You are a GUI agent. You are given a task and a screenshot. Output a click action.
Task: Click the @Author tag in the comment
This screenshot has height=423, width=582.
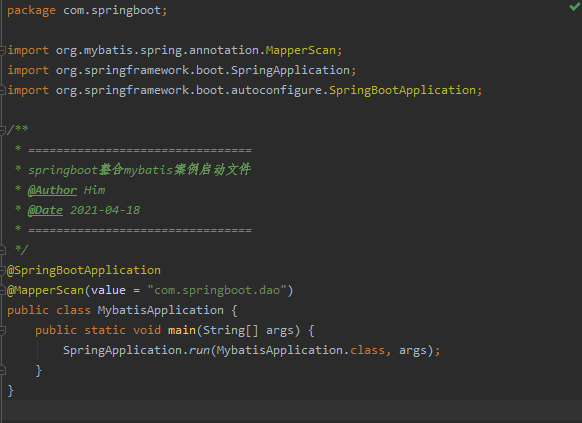tap(52, 190)
